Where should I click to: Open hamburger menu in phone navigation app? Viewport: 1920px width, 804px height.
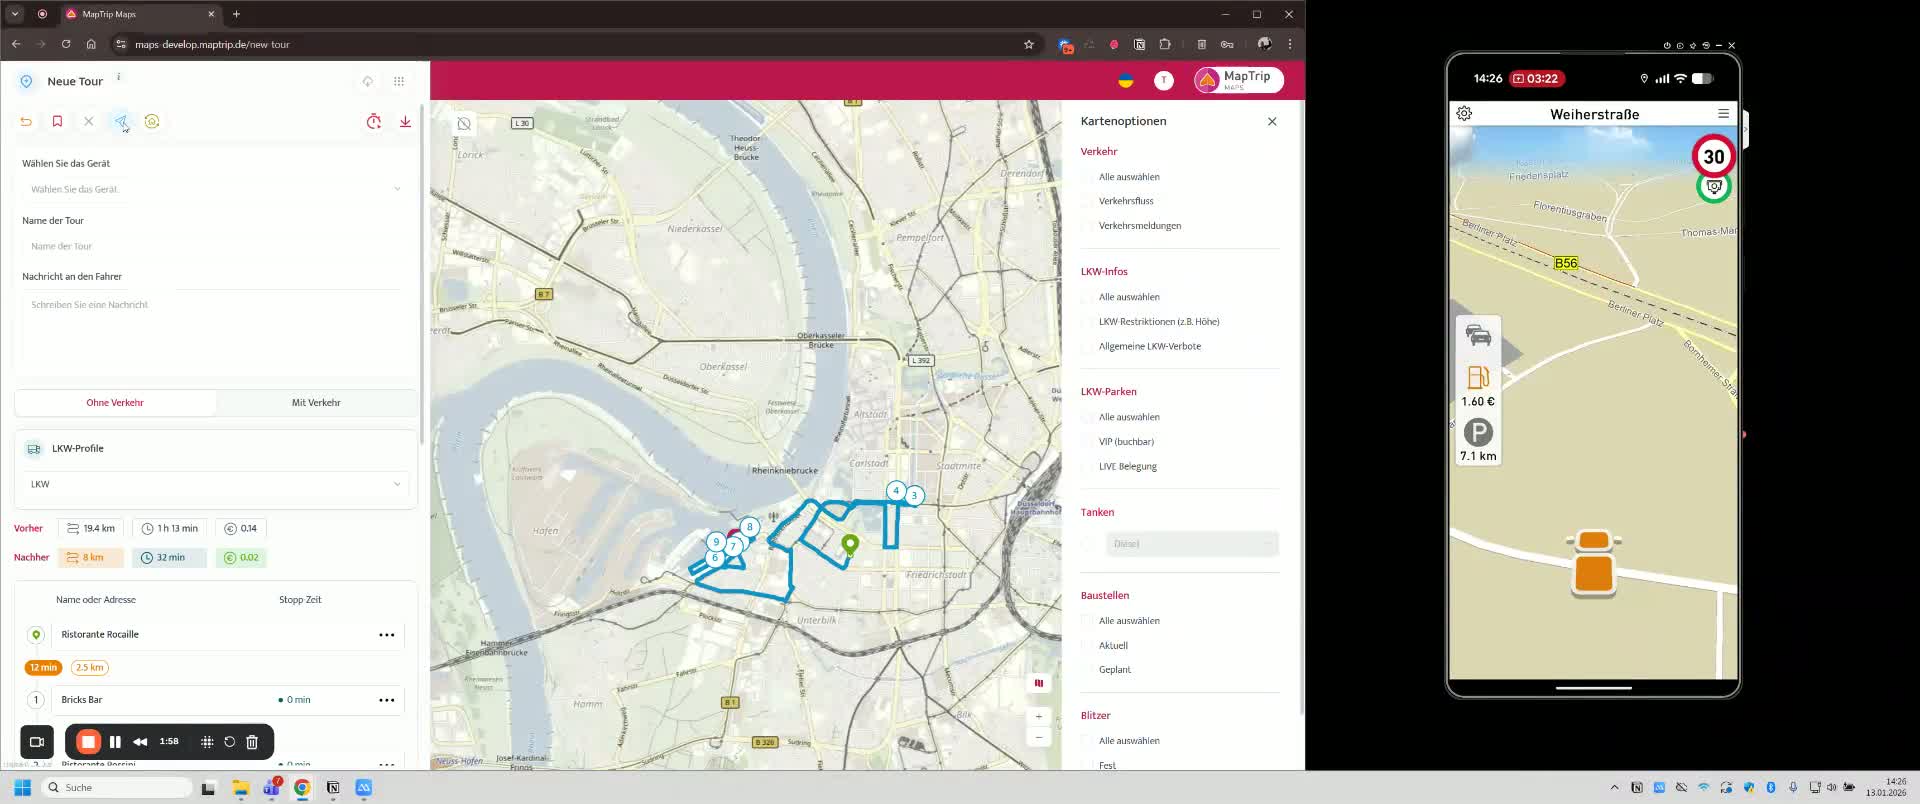(1723, 114)
